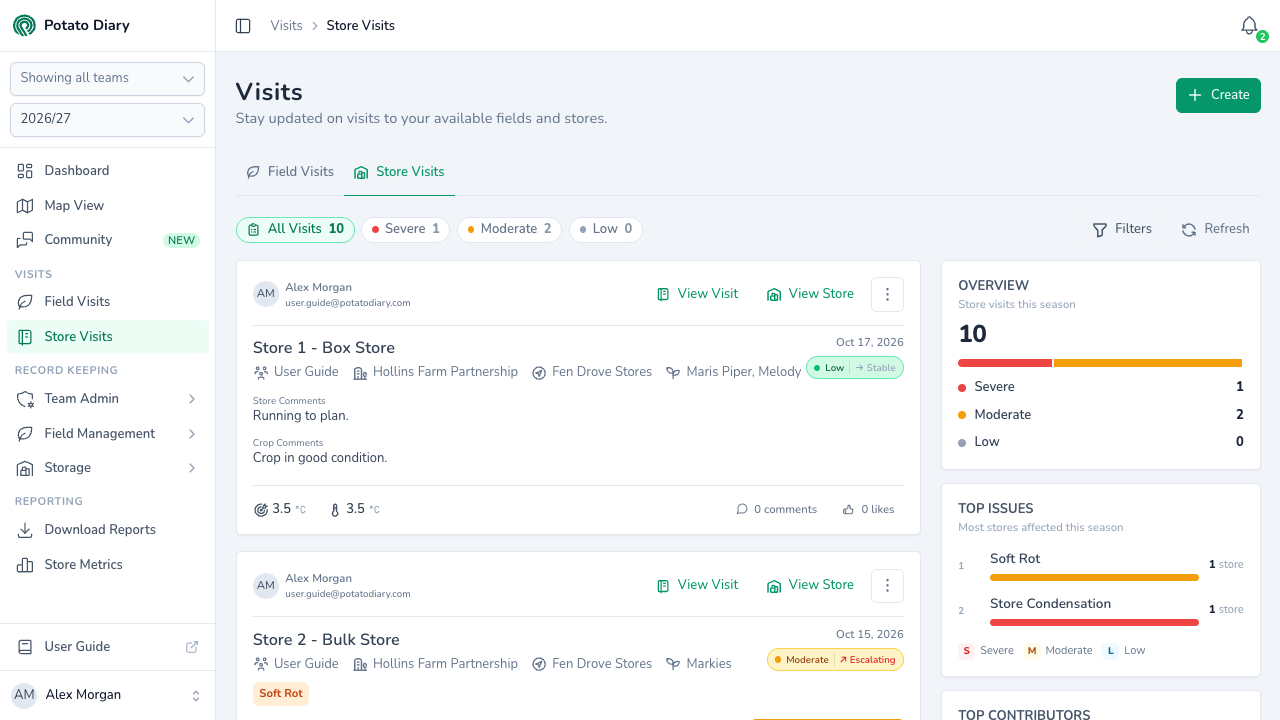Click the likes thumbs-up on Store 1
Viewport: 1280px width, 720px height.
pos(868,510)
